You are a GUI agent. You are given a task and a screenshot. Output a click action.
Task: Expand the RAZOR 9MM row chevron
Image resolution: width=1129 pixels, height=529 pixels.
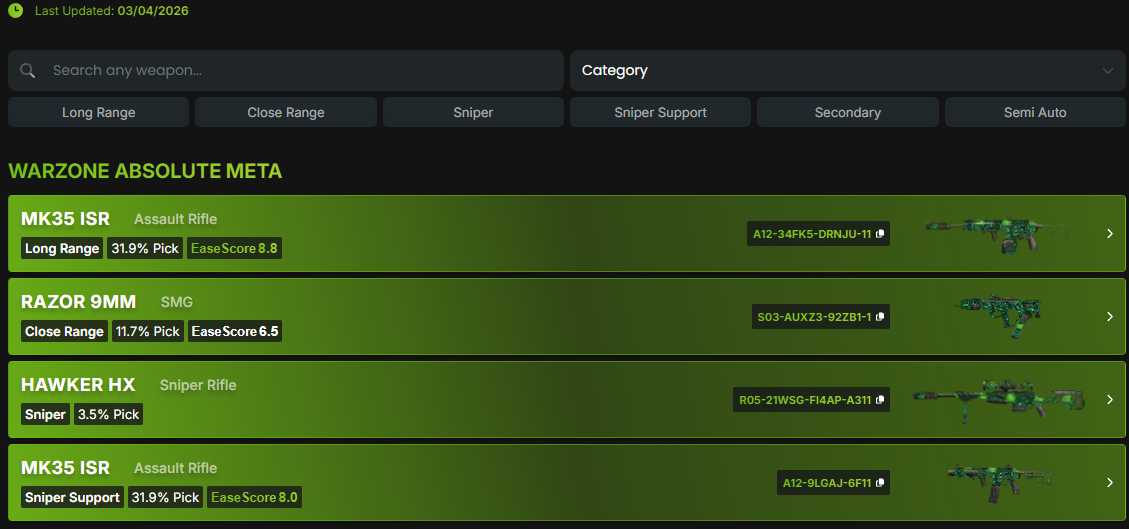[1109, 317]
